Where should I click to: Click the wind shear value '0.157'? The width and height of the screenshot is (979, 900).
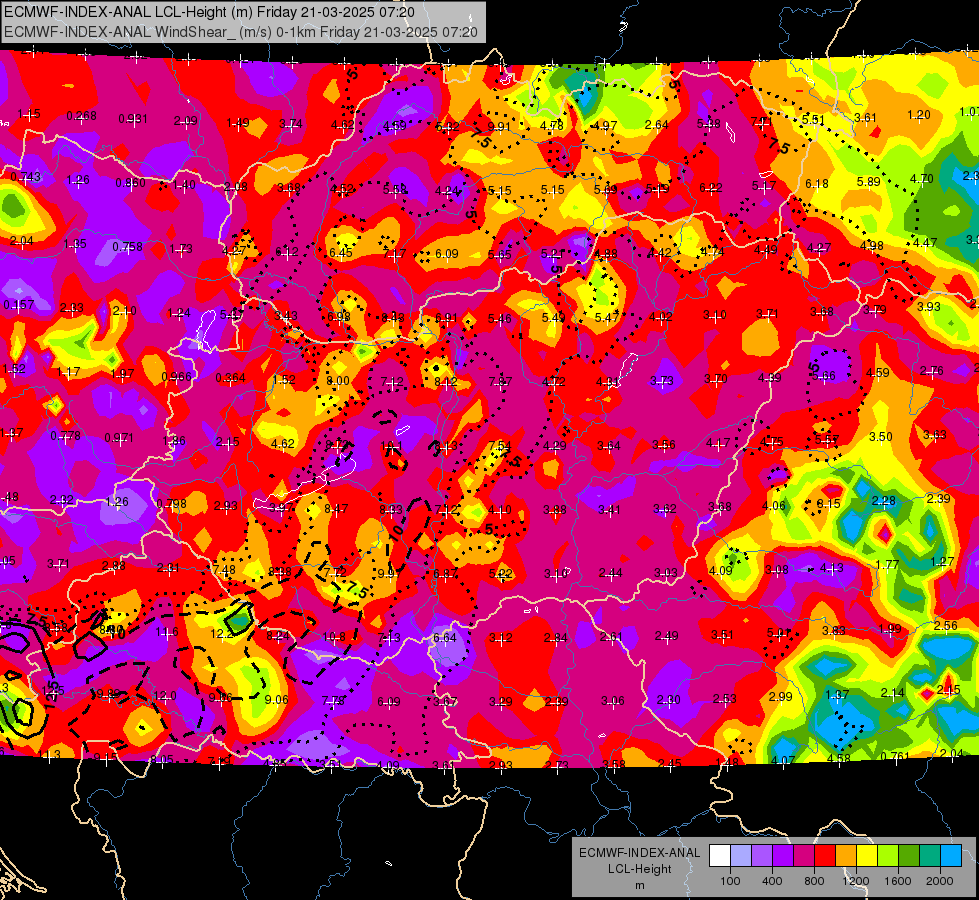(19, 304)
